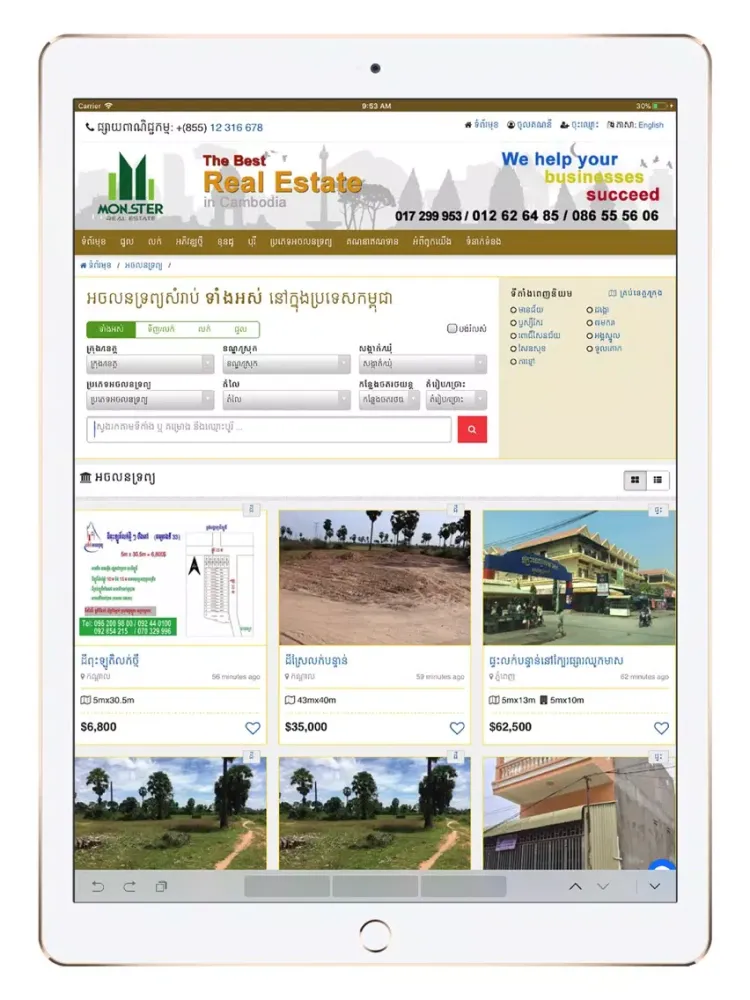Favorite the $35,000 listing with heart icon

pos(457,728)
